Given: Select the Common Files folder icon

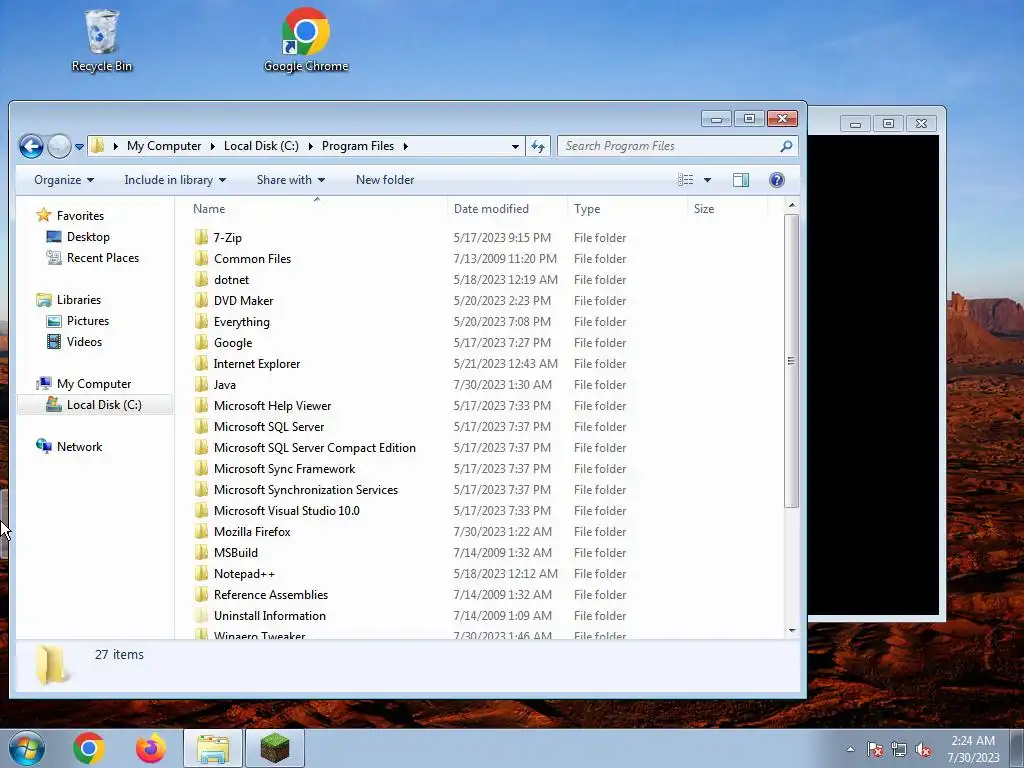Looking at the screenshot, I should click(201, 258).
